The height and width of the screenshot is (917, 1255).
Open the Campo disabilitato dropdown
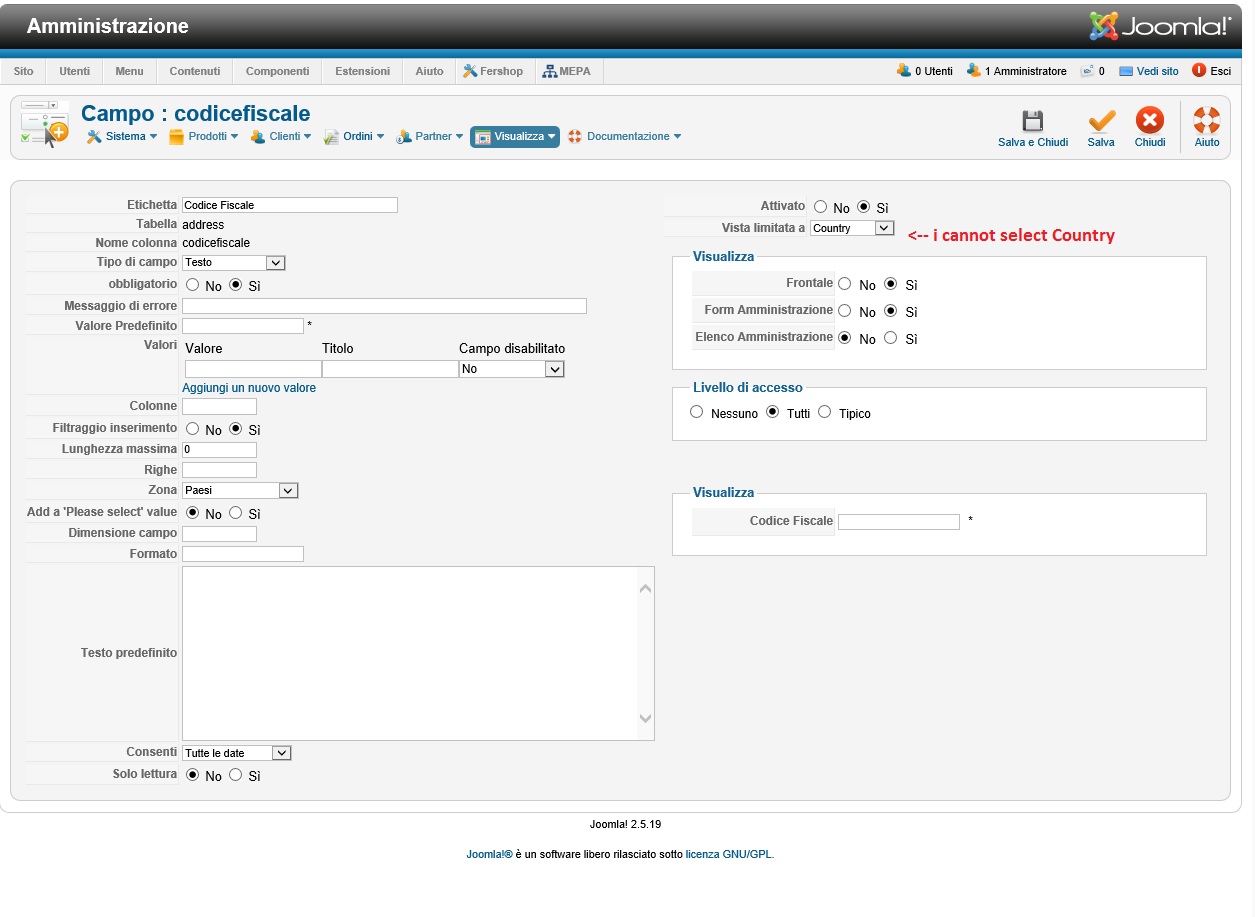coord(512,369)
